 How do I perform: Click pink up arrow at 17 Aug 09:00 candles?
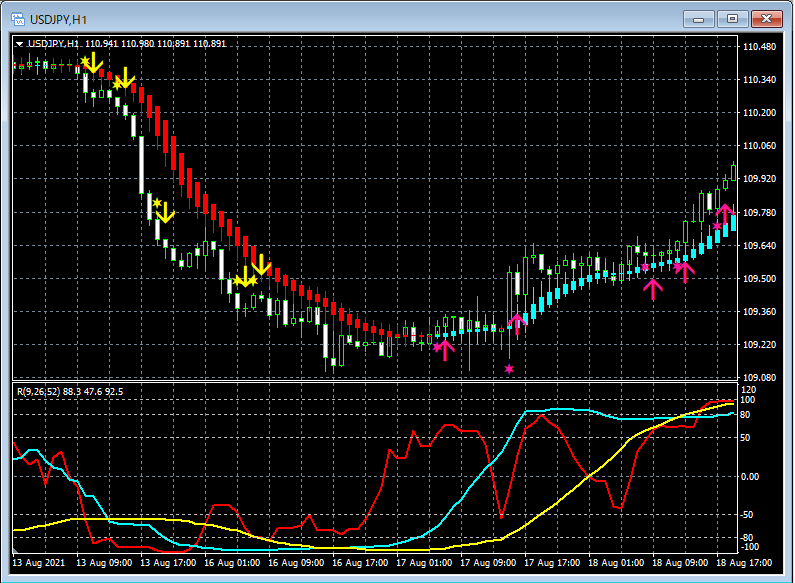point(516,321)
